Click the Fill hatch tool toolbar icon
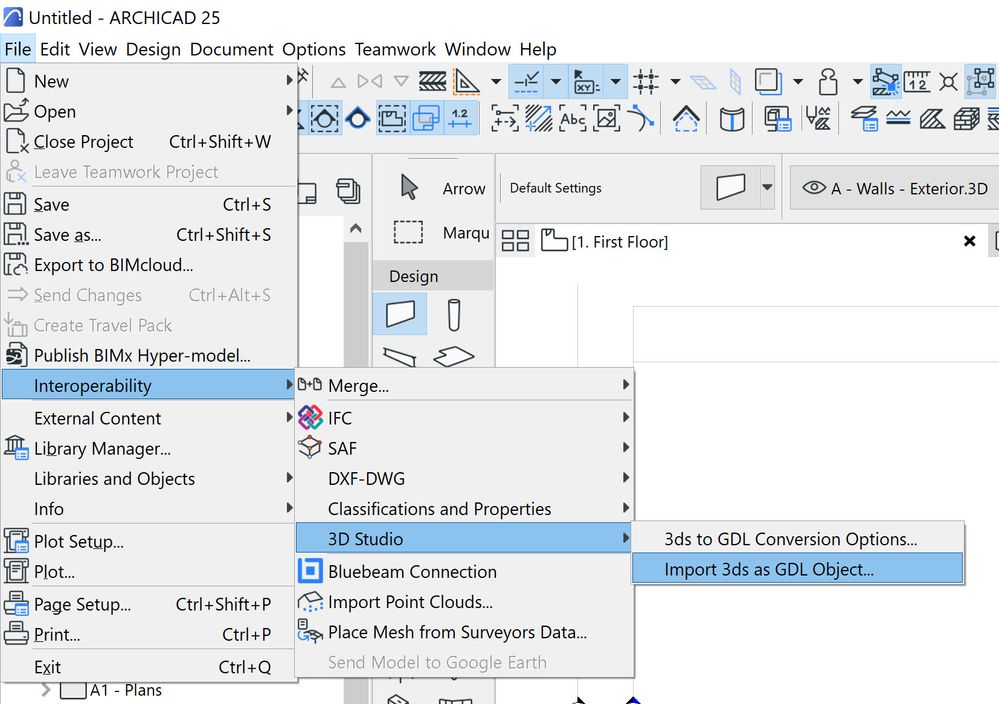Viewport: 999px width, 704px height. pyautogui.click(x=538, y=119)
